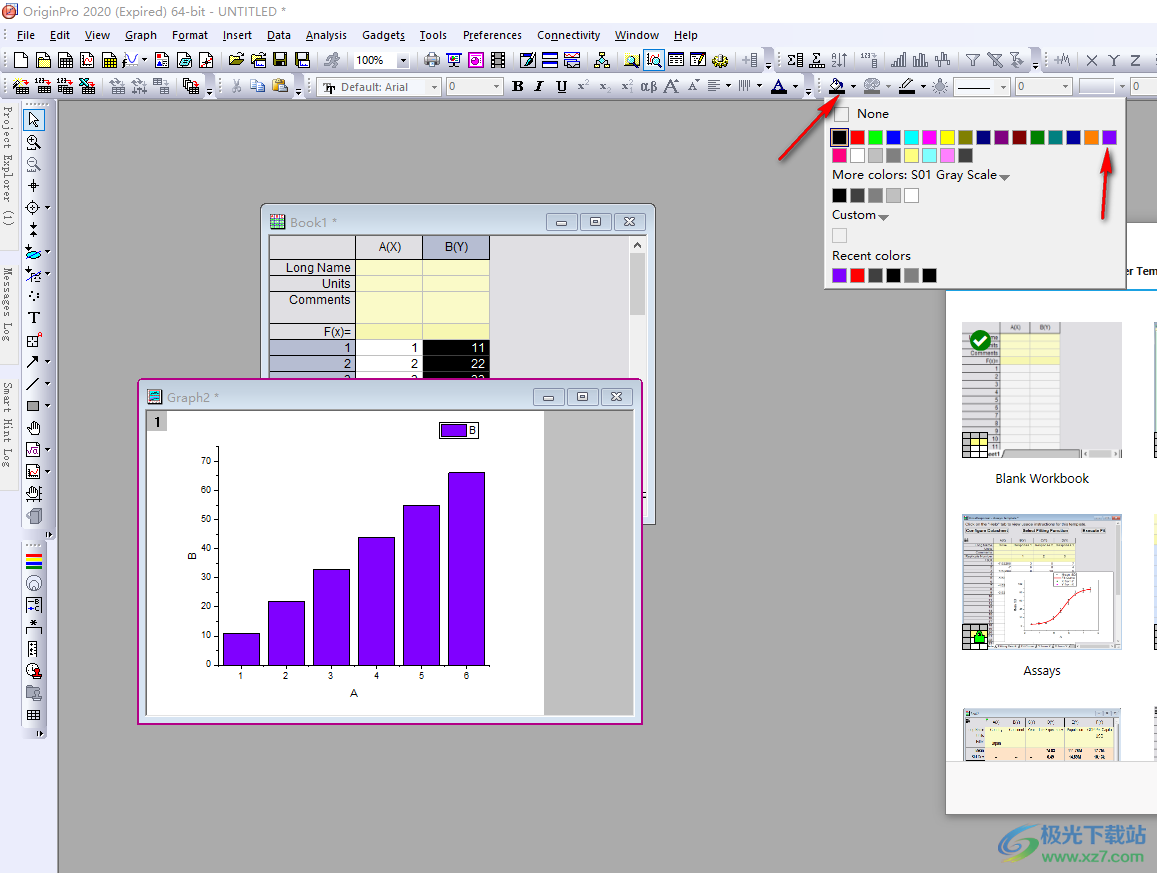
Task: Click the Statistics on Columns sigma icon
Action: click(795, 61)
